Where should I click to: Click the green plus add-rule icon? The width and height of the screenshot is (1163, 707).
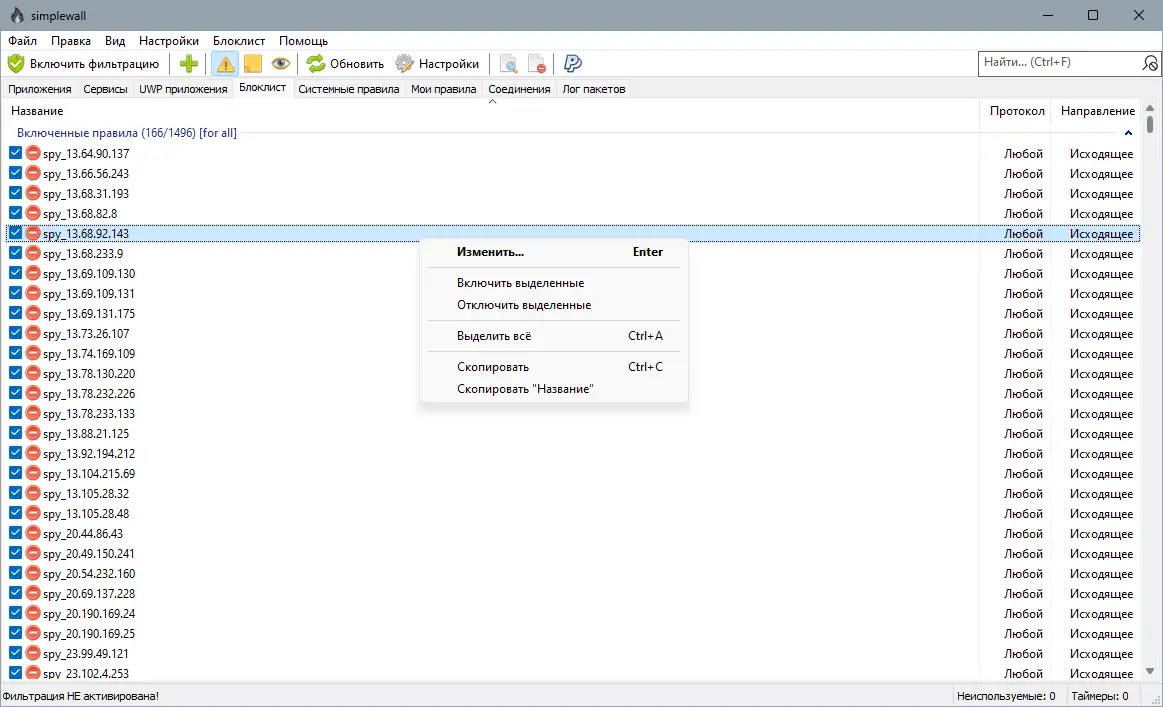(x=188, y=64)
